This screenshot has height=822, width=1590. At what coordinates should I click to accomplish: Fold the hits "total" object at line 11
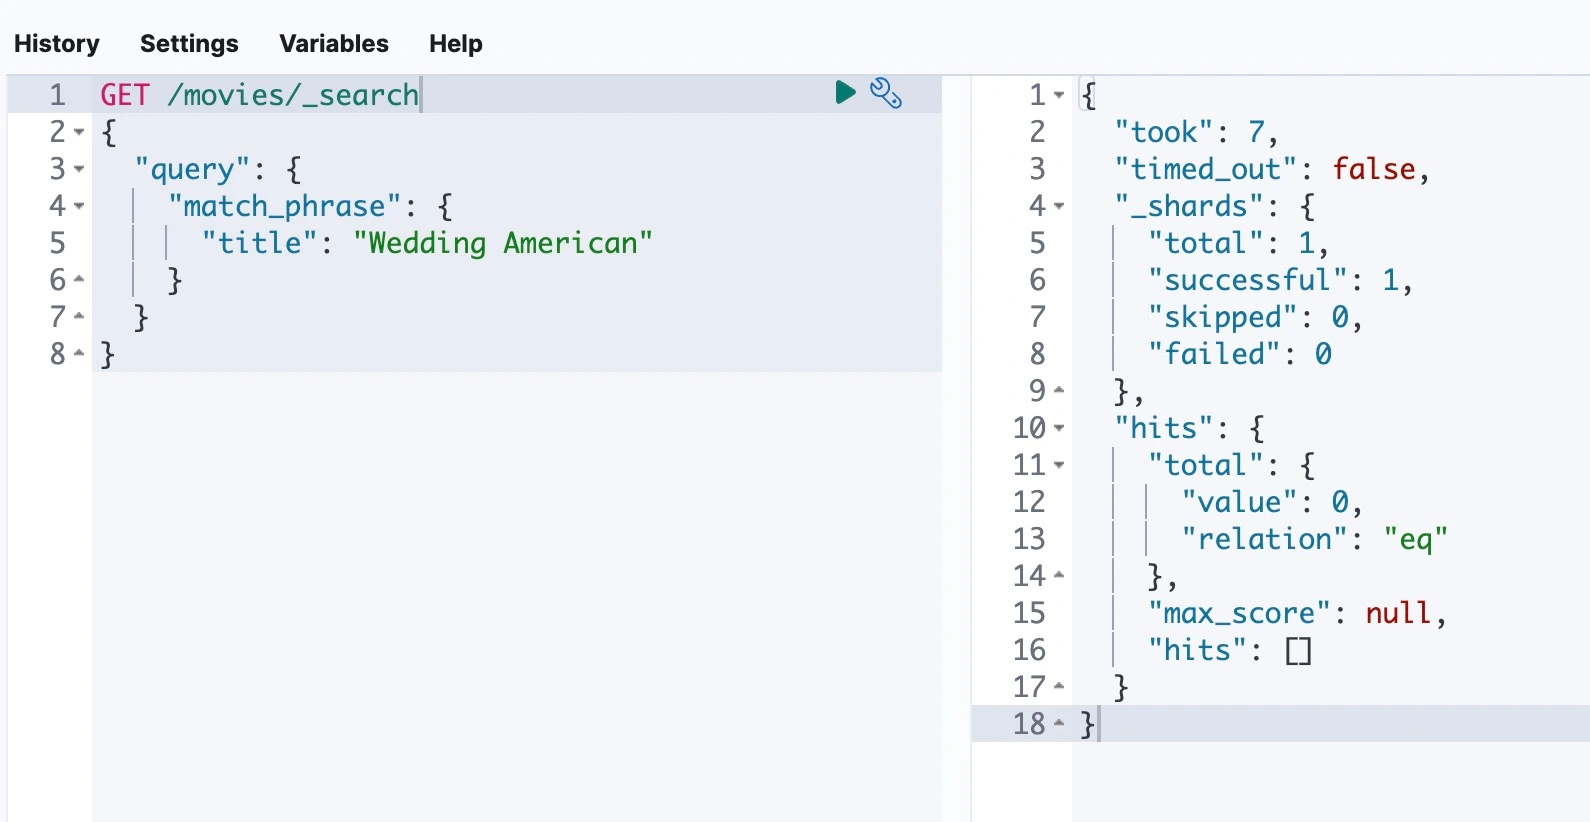1059,465
